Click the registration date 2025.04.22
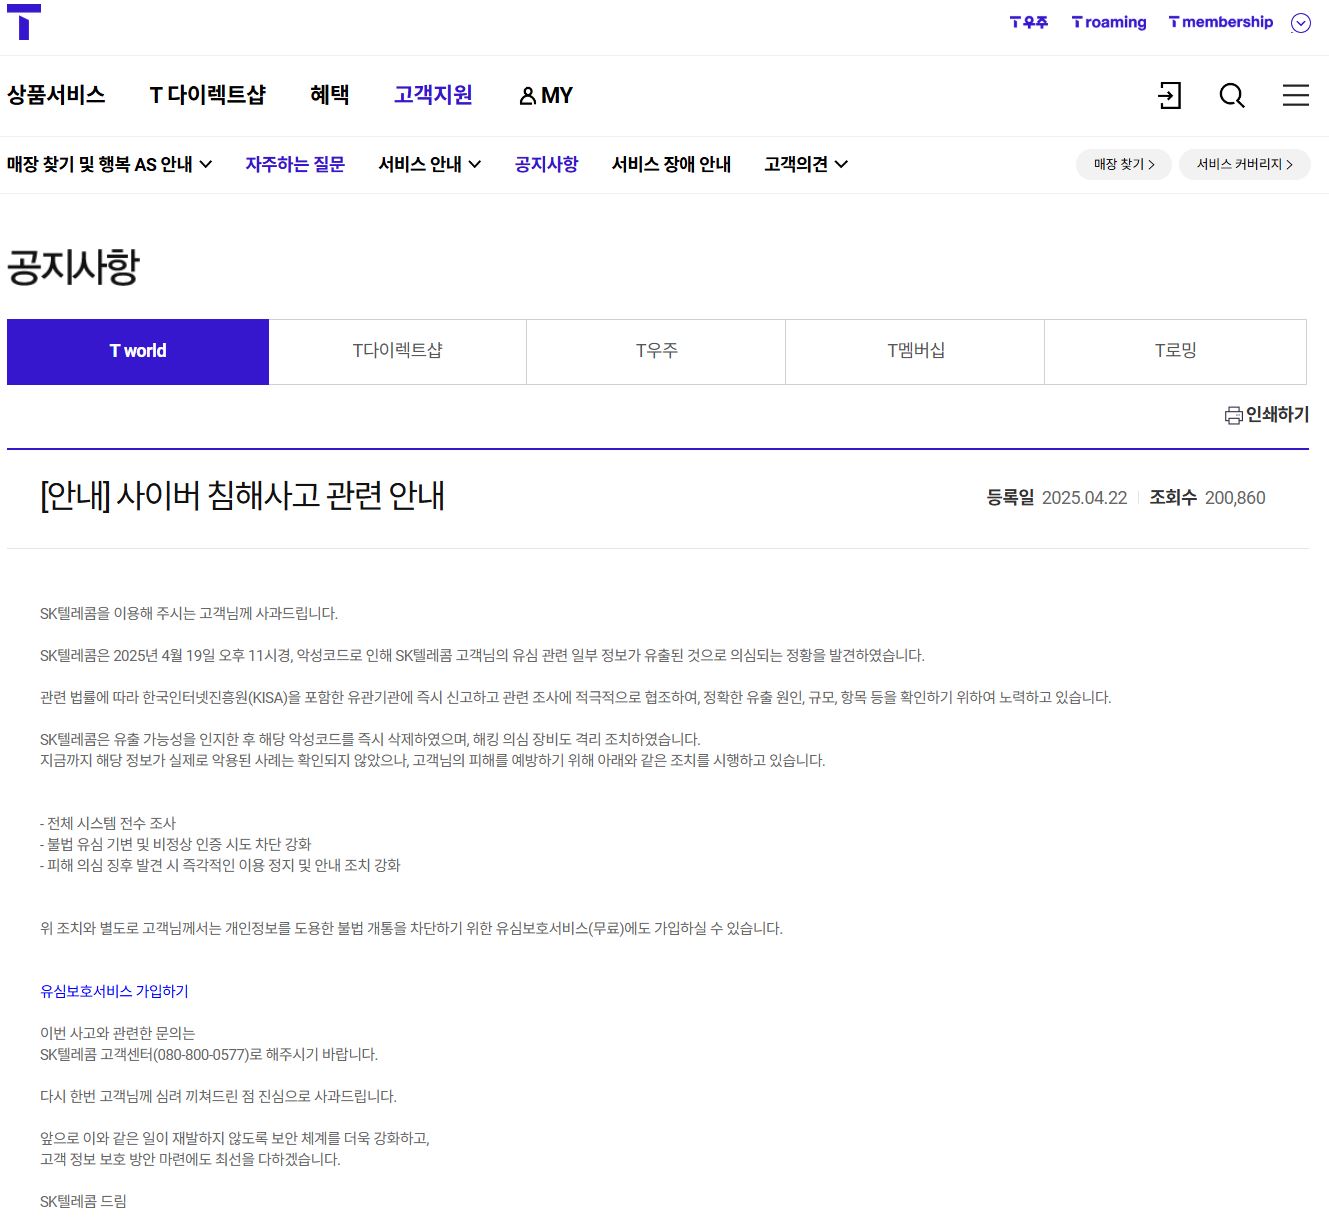The image size is (1329, 1218). (x=1084, y=498)
